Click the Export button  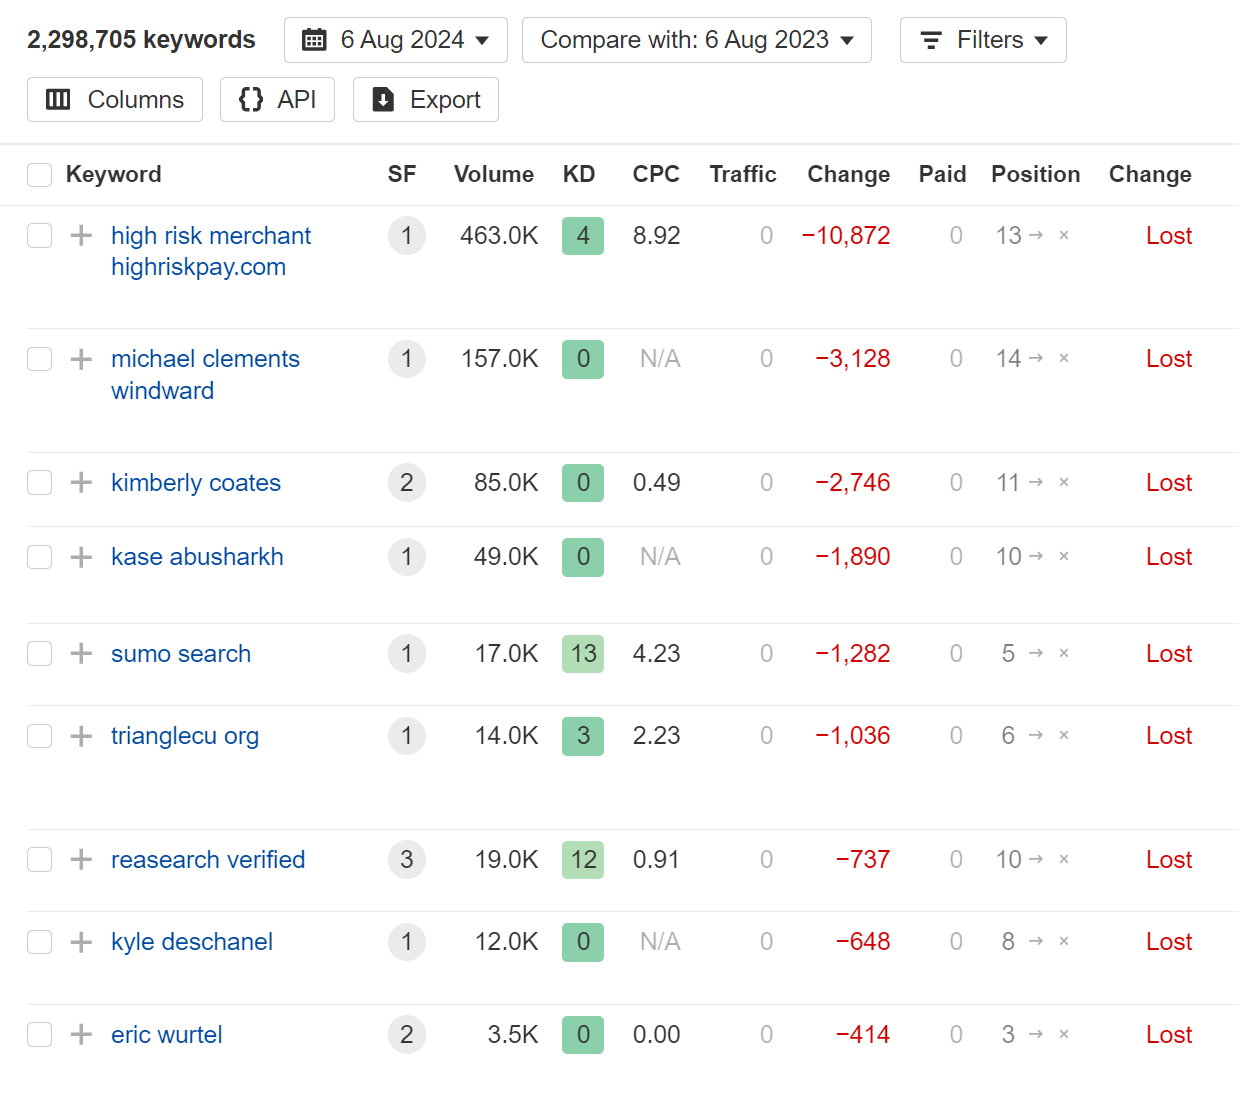click(x=425, y=99)
